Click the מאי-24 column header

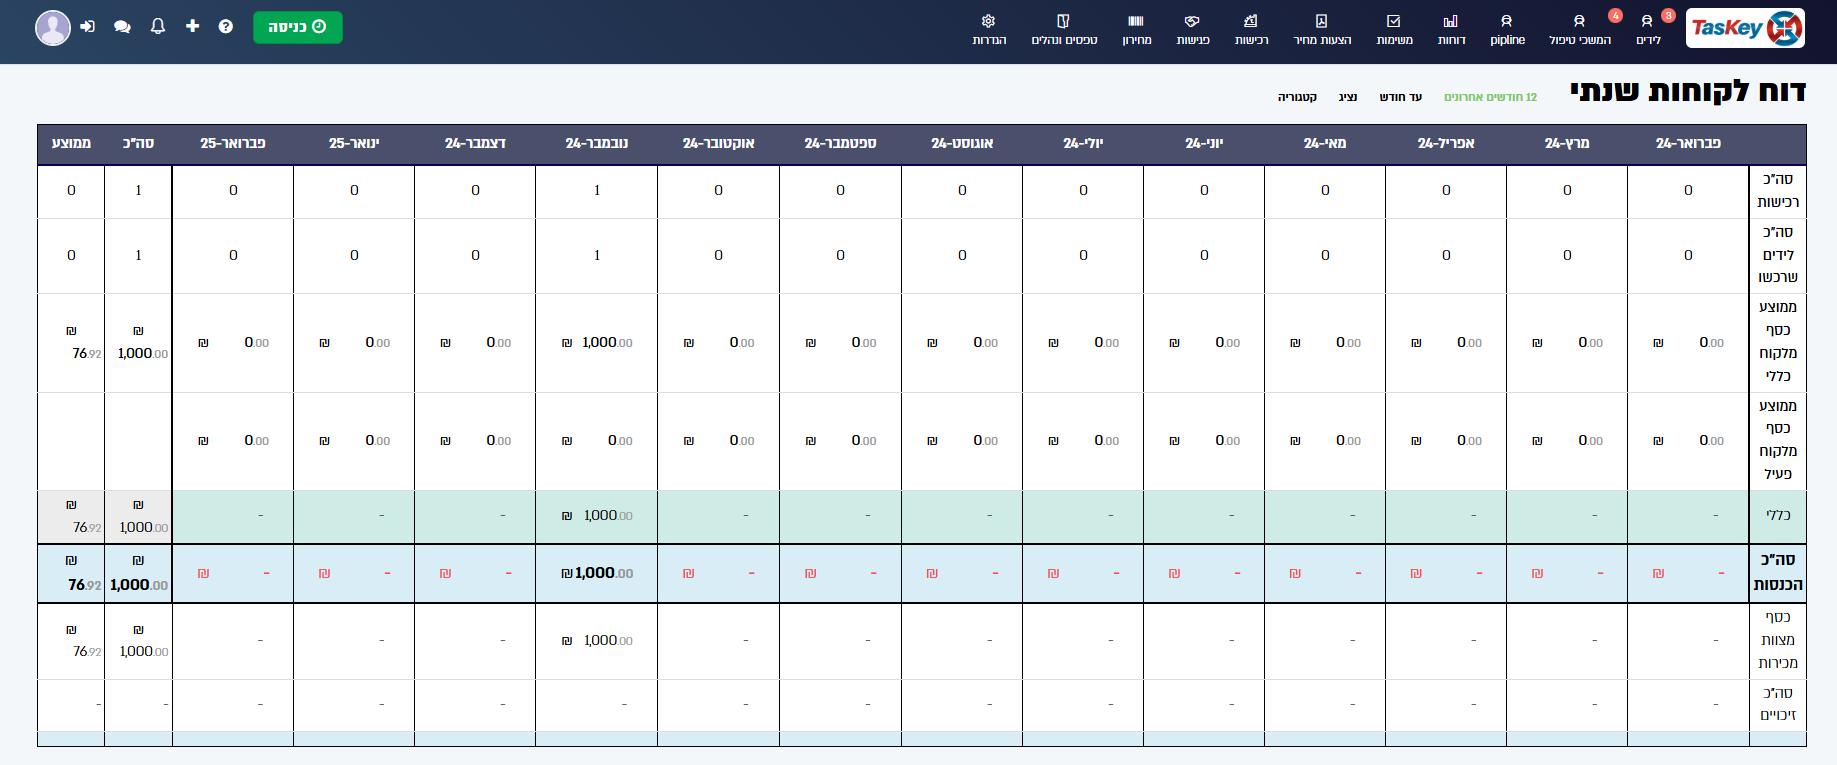(1325, 144)
